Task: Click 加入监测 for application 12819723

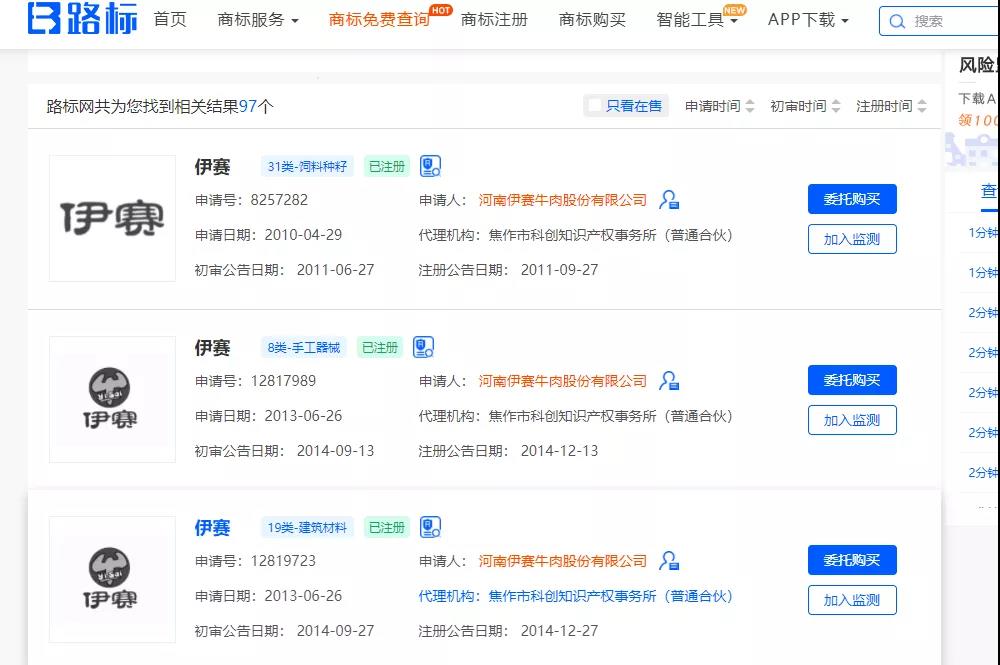Action: click(x=852, y=600)
